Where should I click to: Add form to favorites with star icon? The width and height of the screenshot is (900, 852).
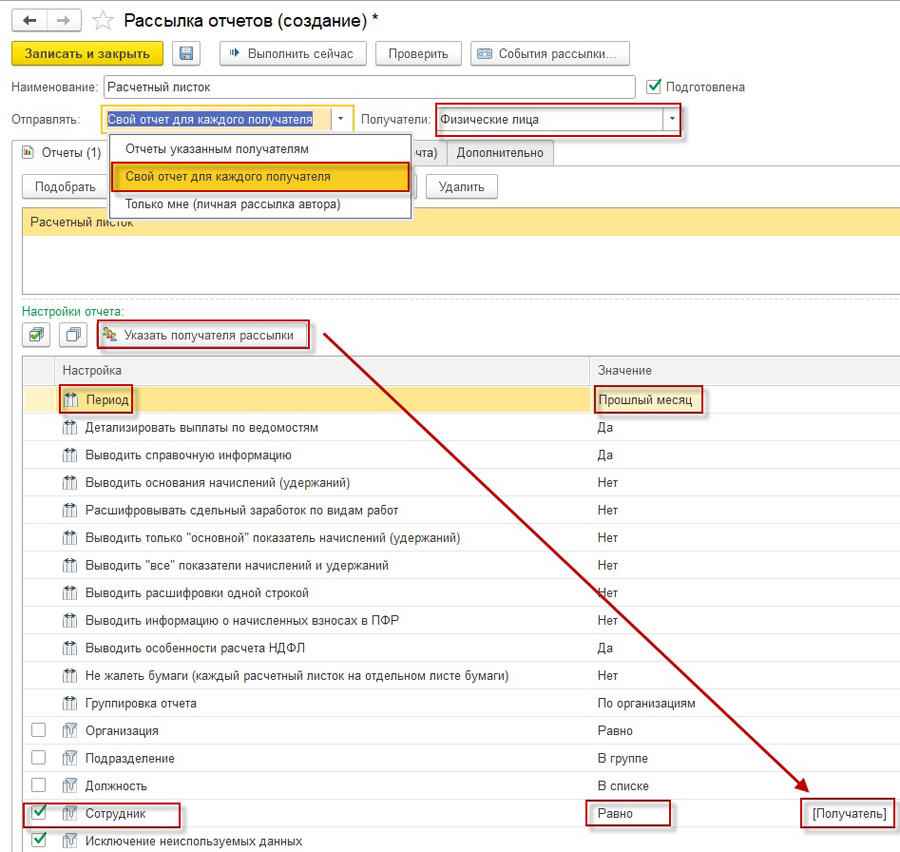102,20
